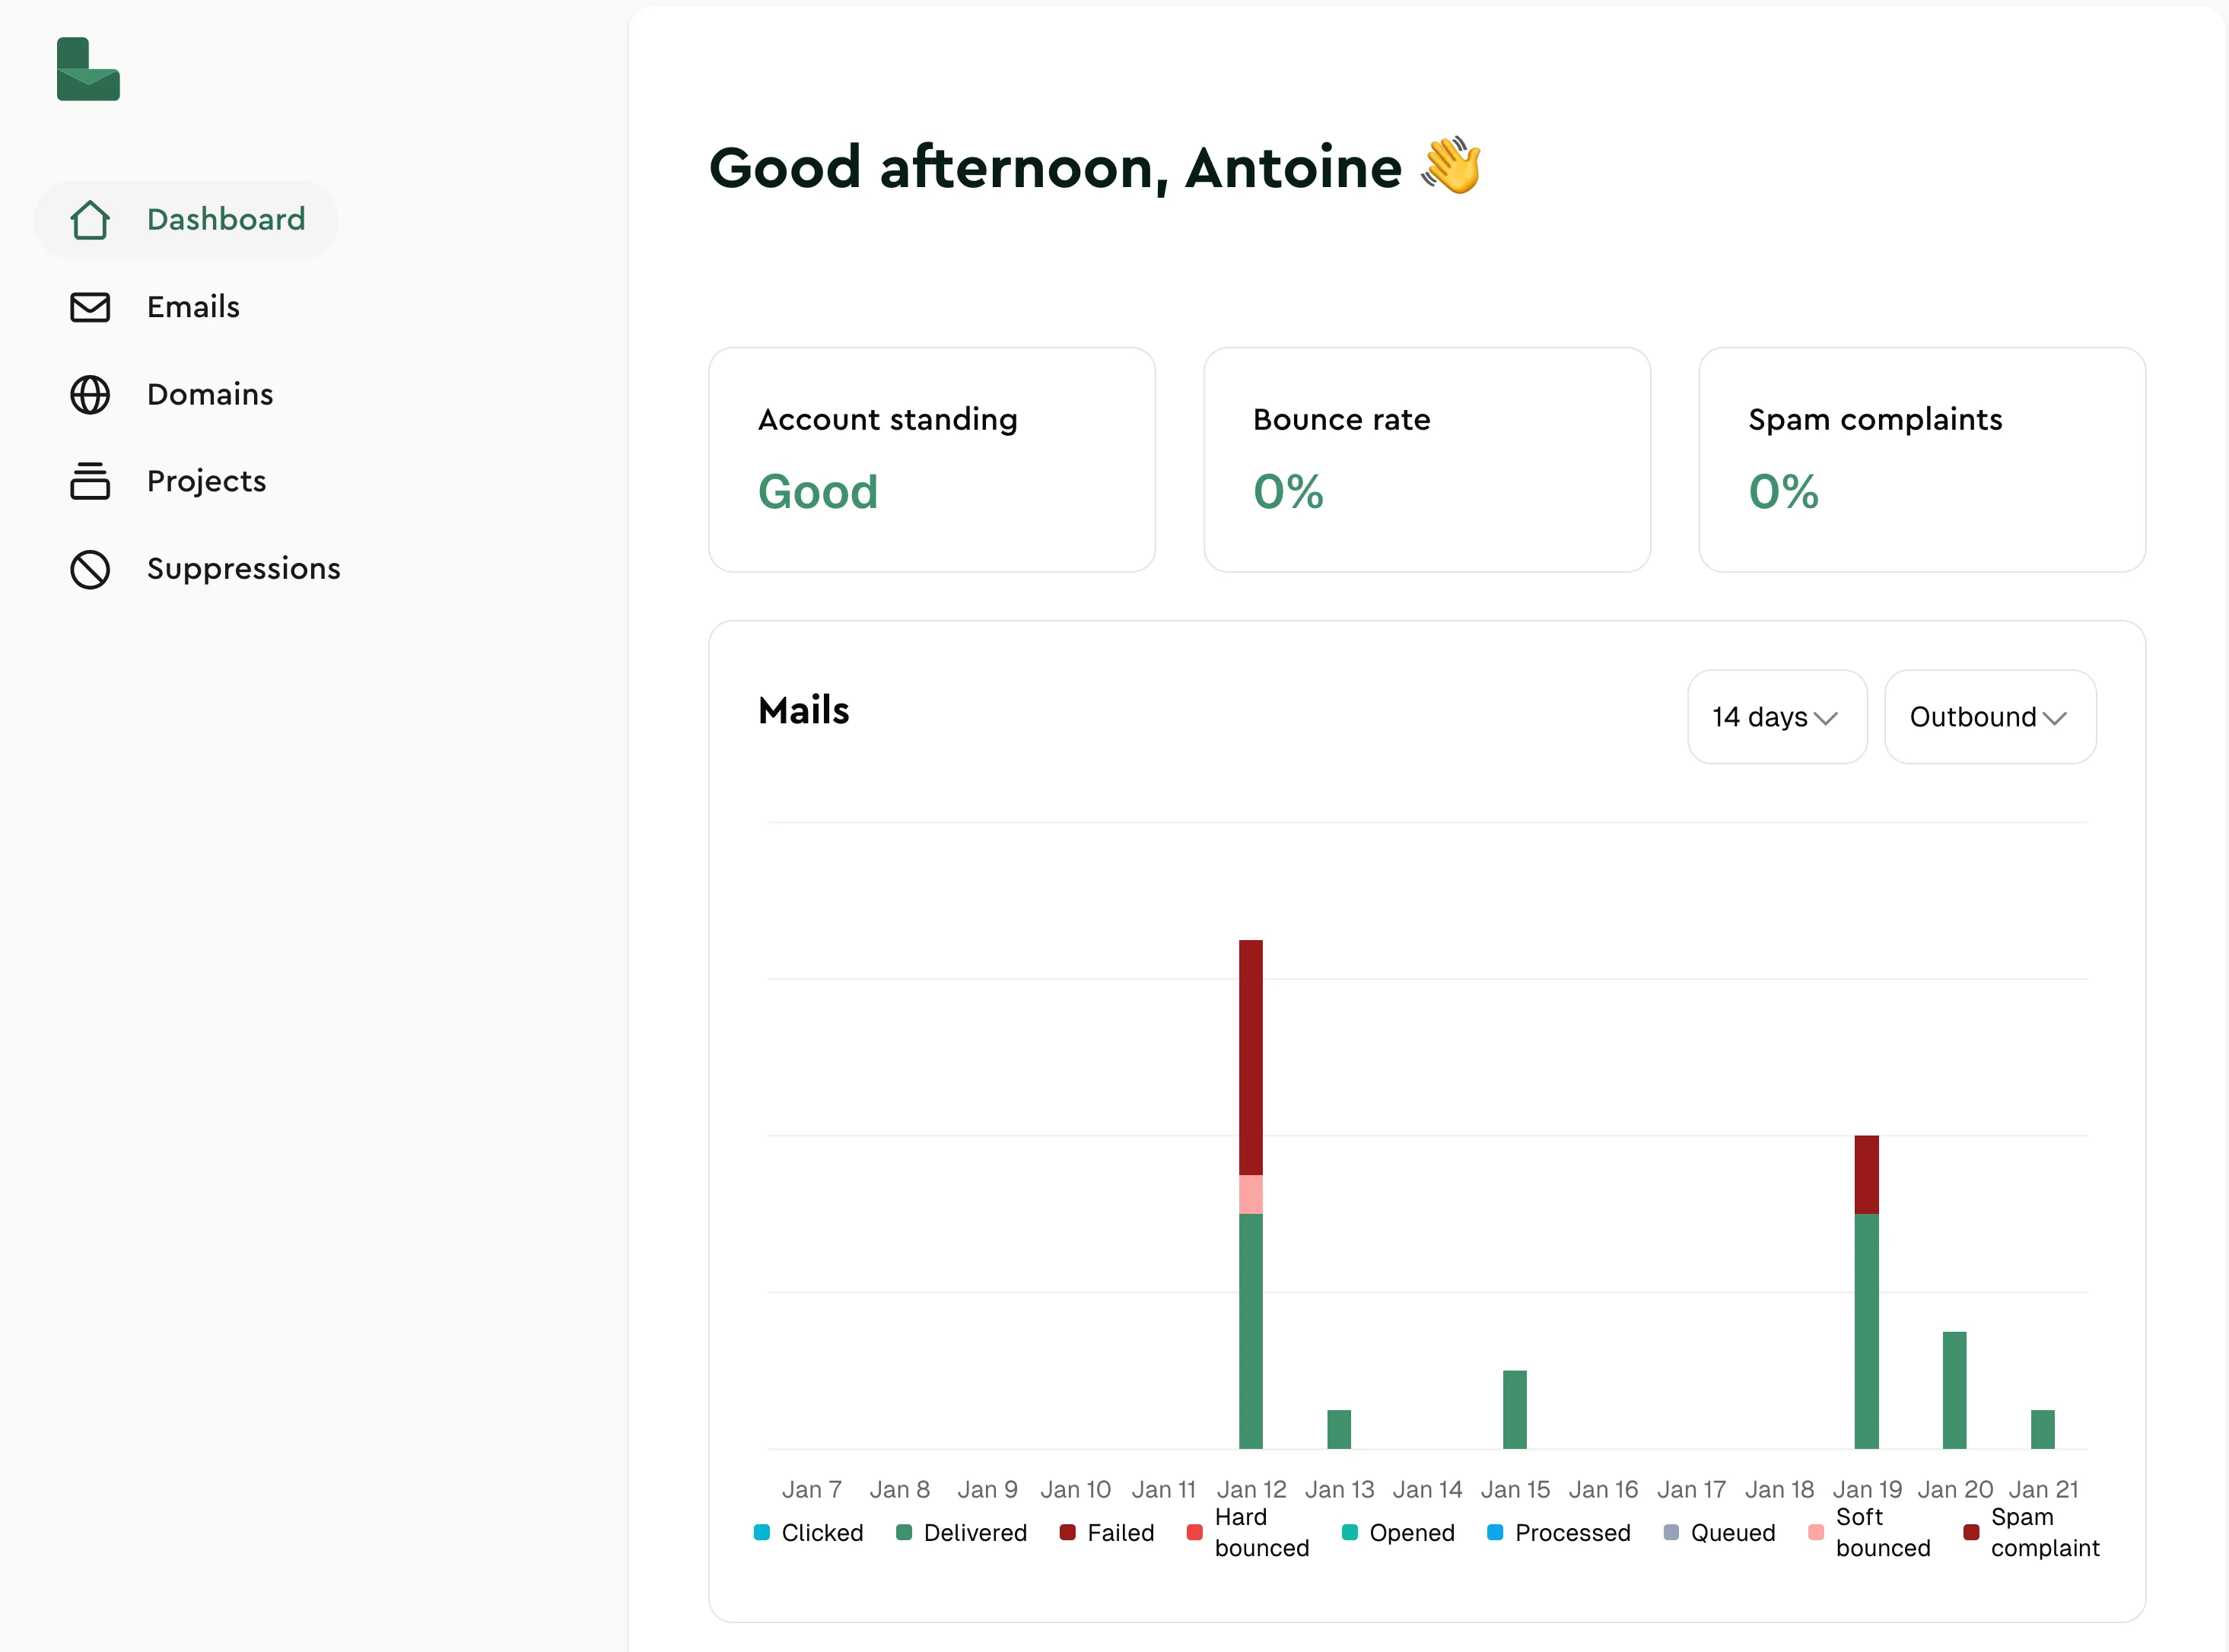Screen dimensions: 2229x1652
Task: Select the Dashboard home icon
Action: pos(91,219)
